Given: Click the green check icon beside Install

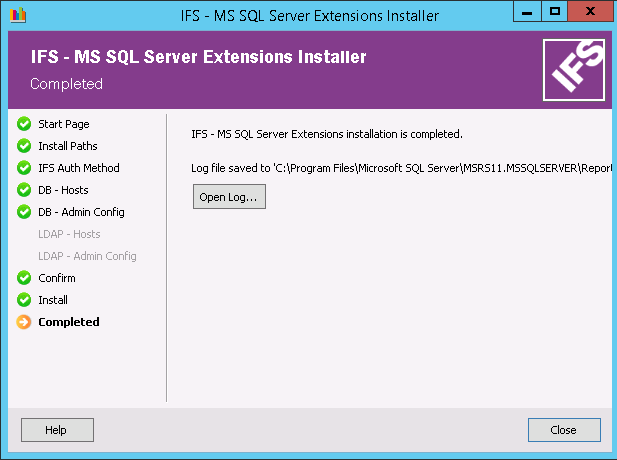Looking at the screenshot, I should (x=24, y=300).
